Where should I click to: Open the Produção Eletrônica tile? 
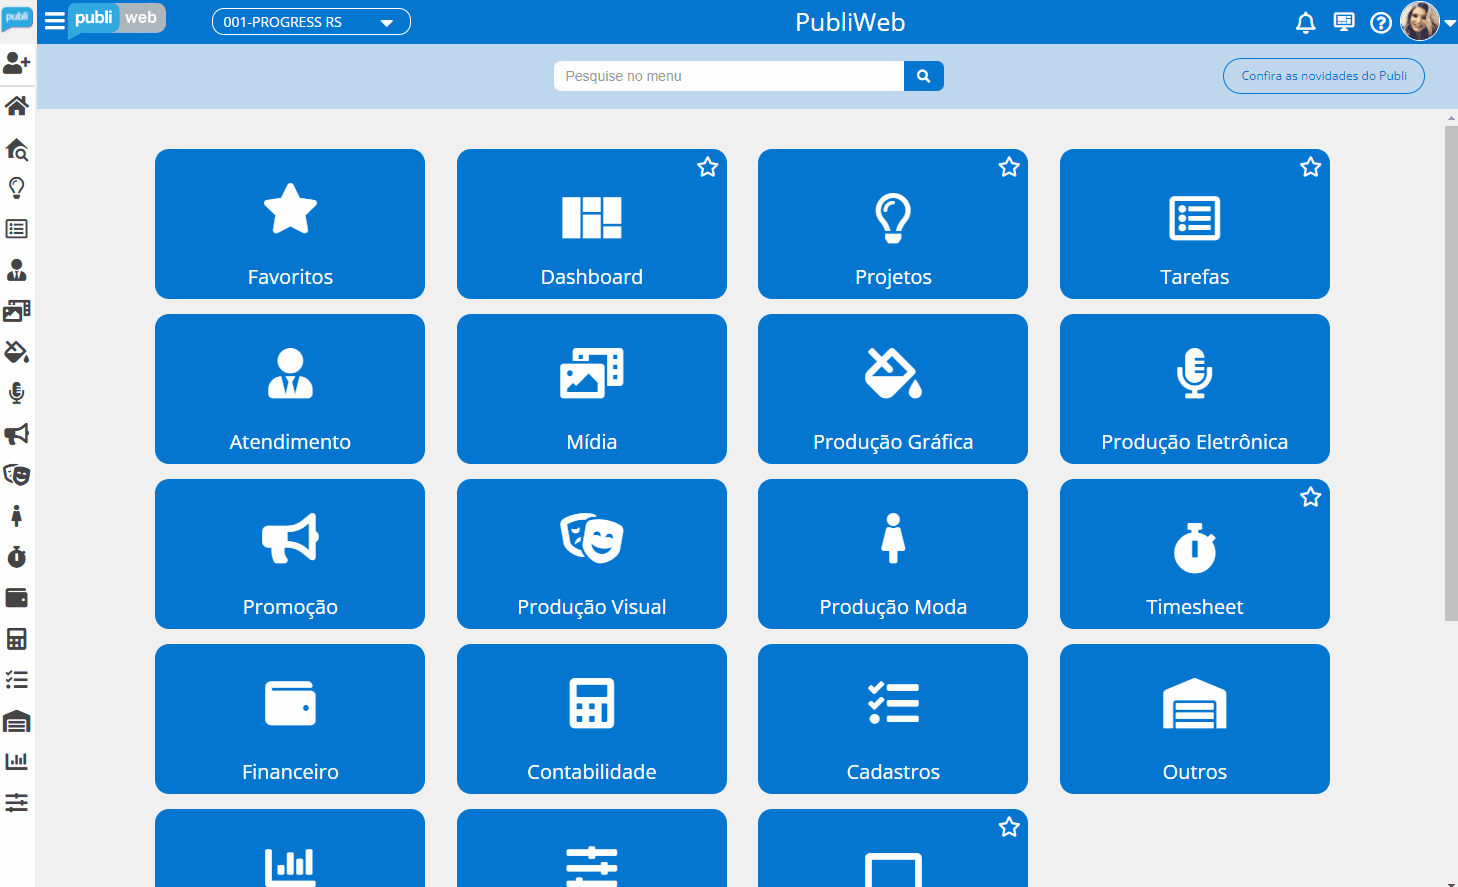[1195, 389]
